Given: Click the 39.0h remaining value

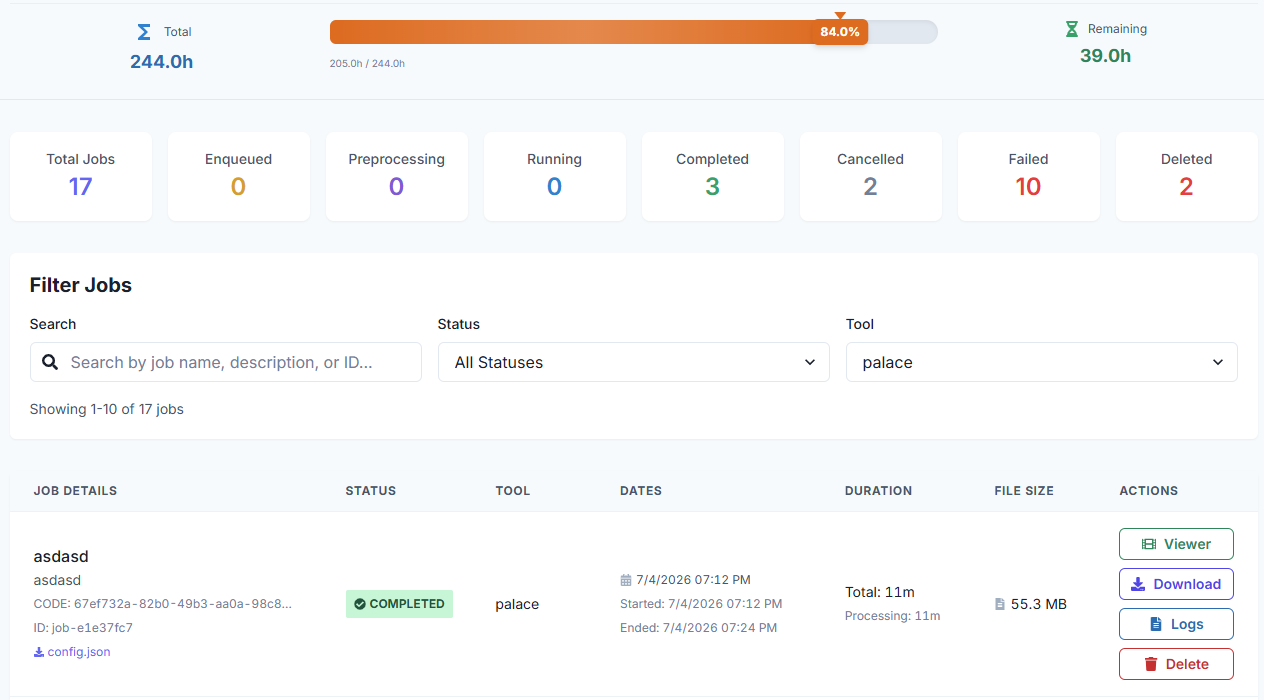Looking at the screenshot, I should pos(1105,56).
